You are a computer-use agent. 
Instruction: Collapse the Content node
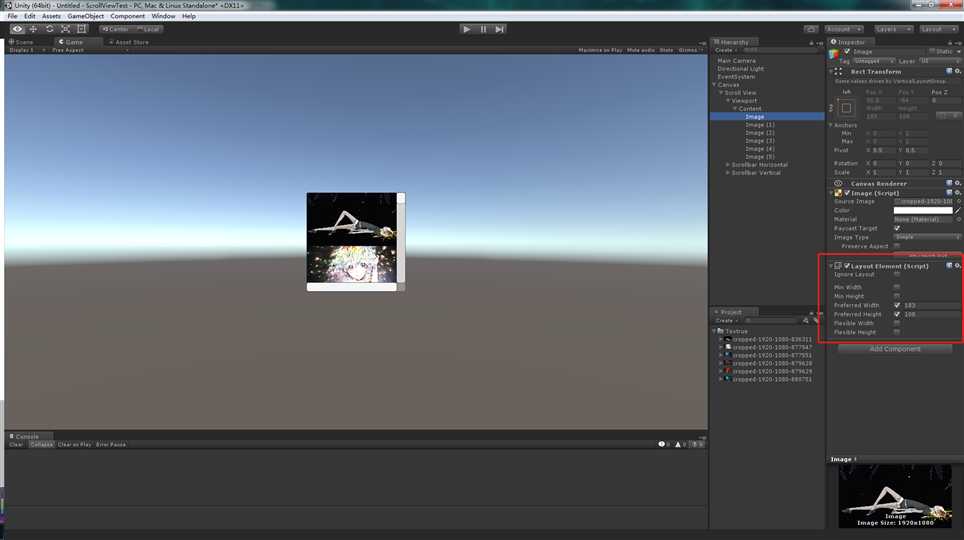pos(735,109)
